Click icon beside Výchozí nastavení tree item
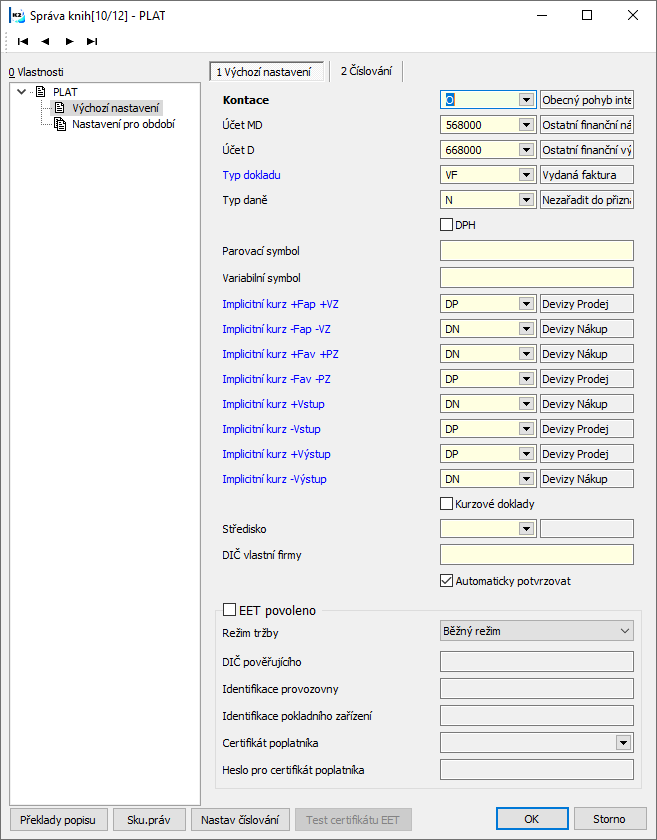657x840 pixels. pyautogui.click(x=59, y=108)
